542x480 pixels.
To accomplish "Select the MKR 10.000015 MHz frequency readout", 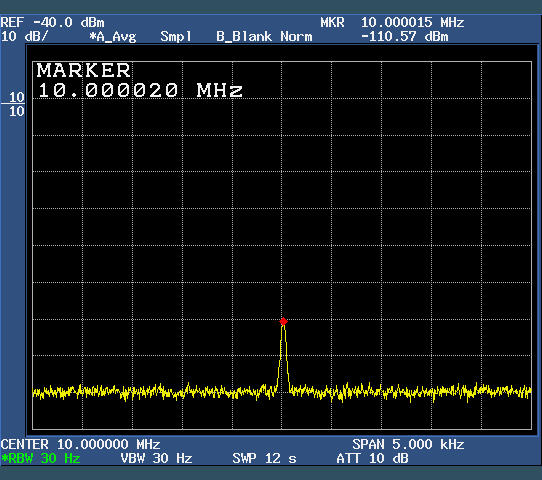I will (392, 23).
